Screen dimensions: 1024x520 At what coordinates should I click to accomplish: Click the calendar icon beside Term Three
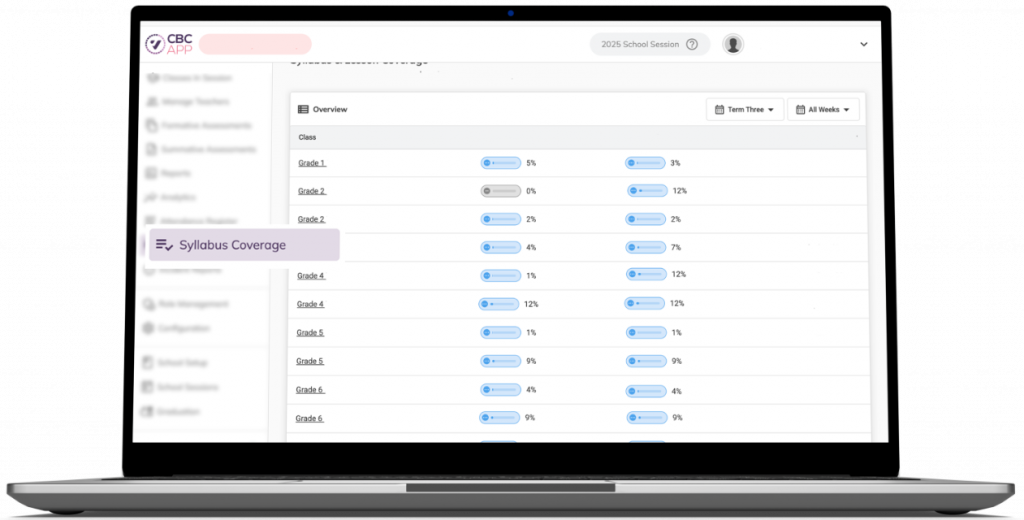coord(719,109)
